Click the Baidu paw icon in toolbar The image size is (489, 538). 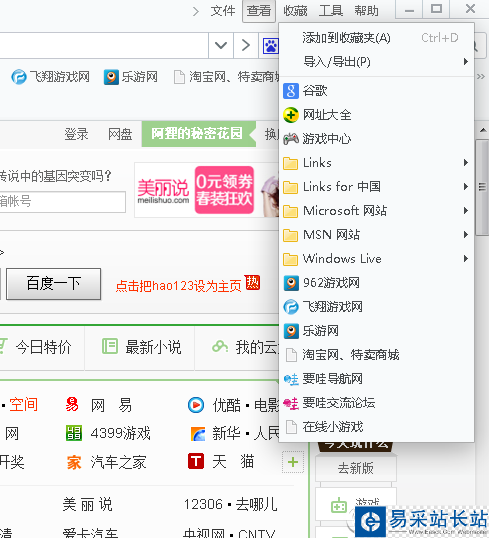[x=270, y=45]
